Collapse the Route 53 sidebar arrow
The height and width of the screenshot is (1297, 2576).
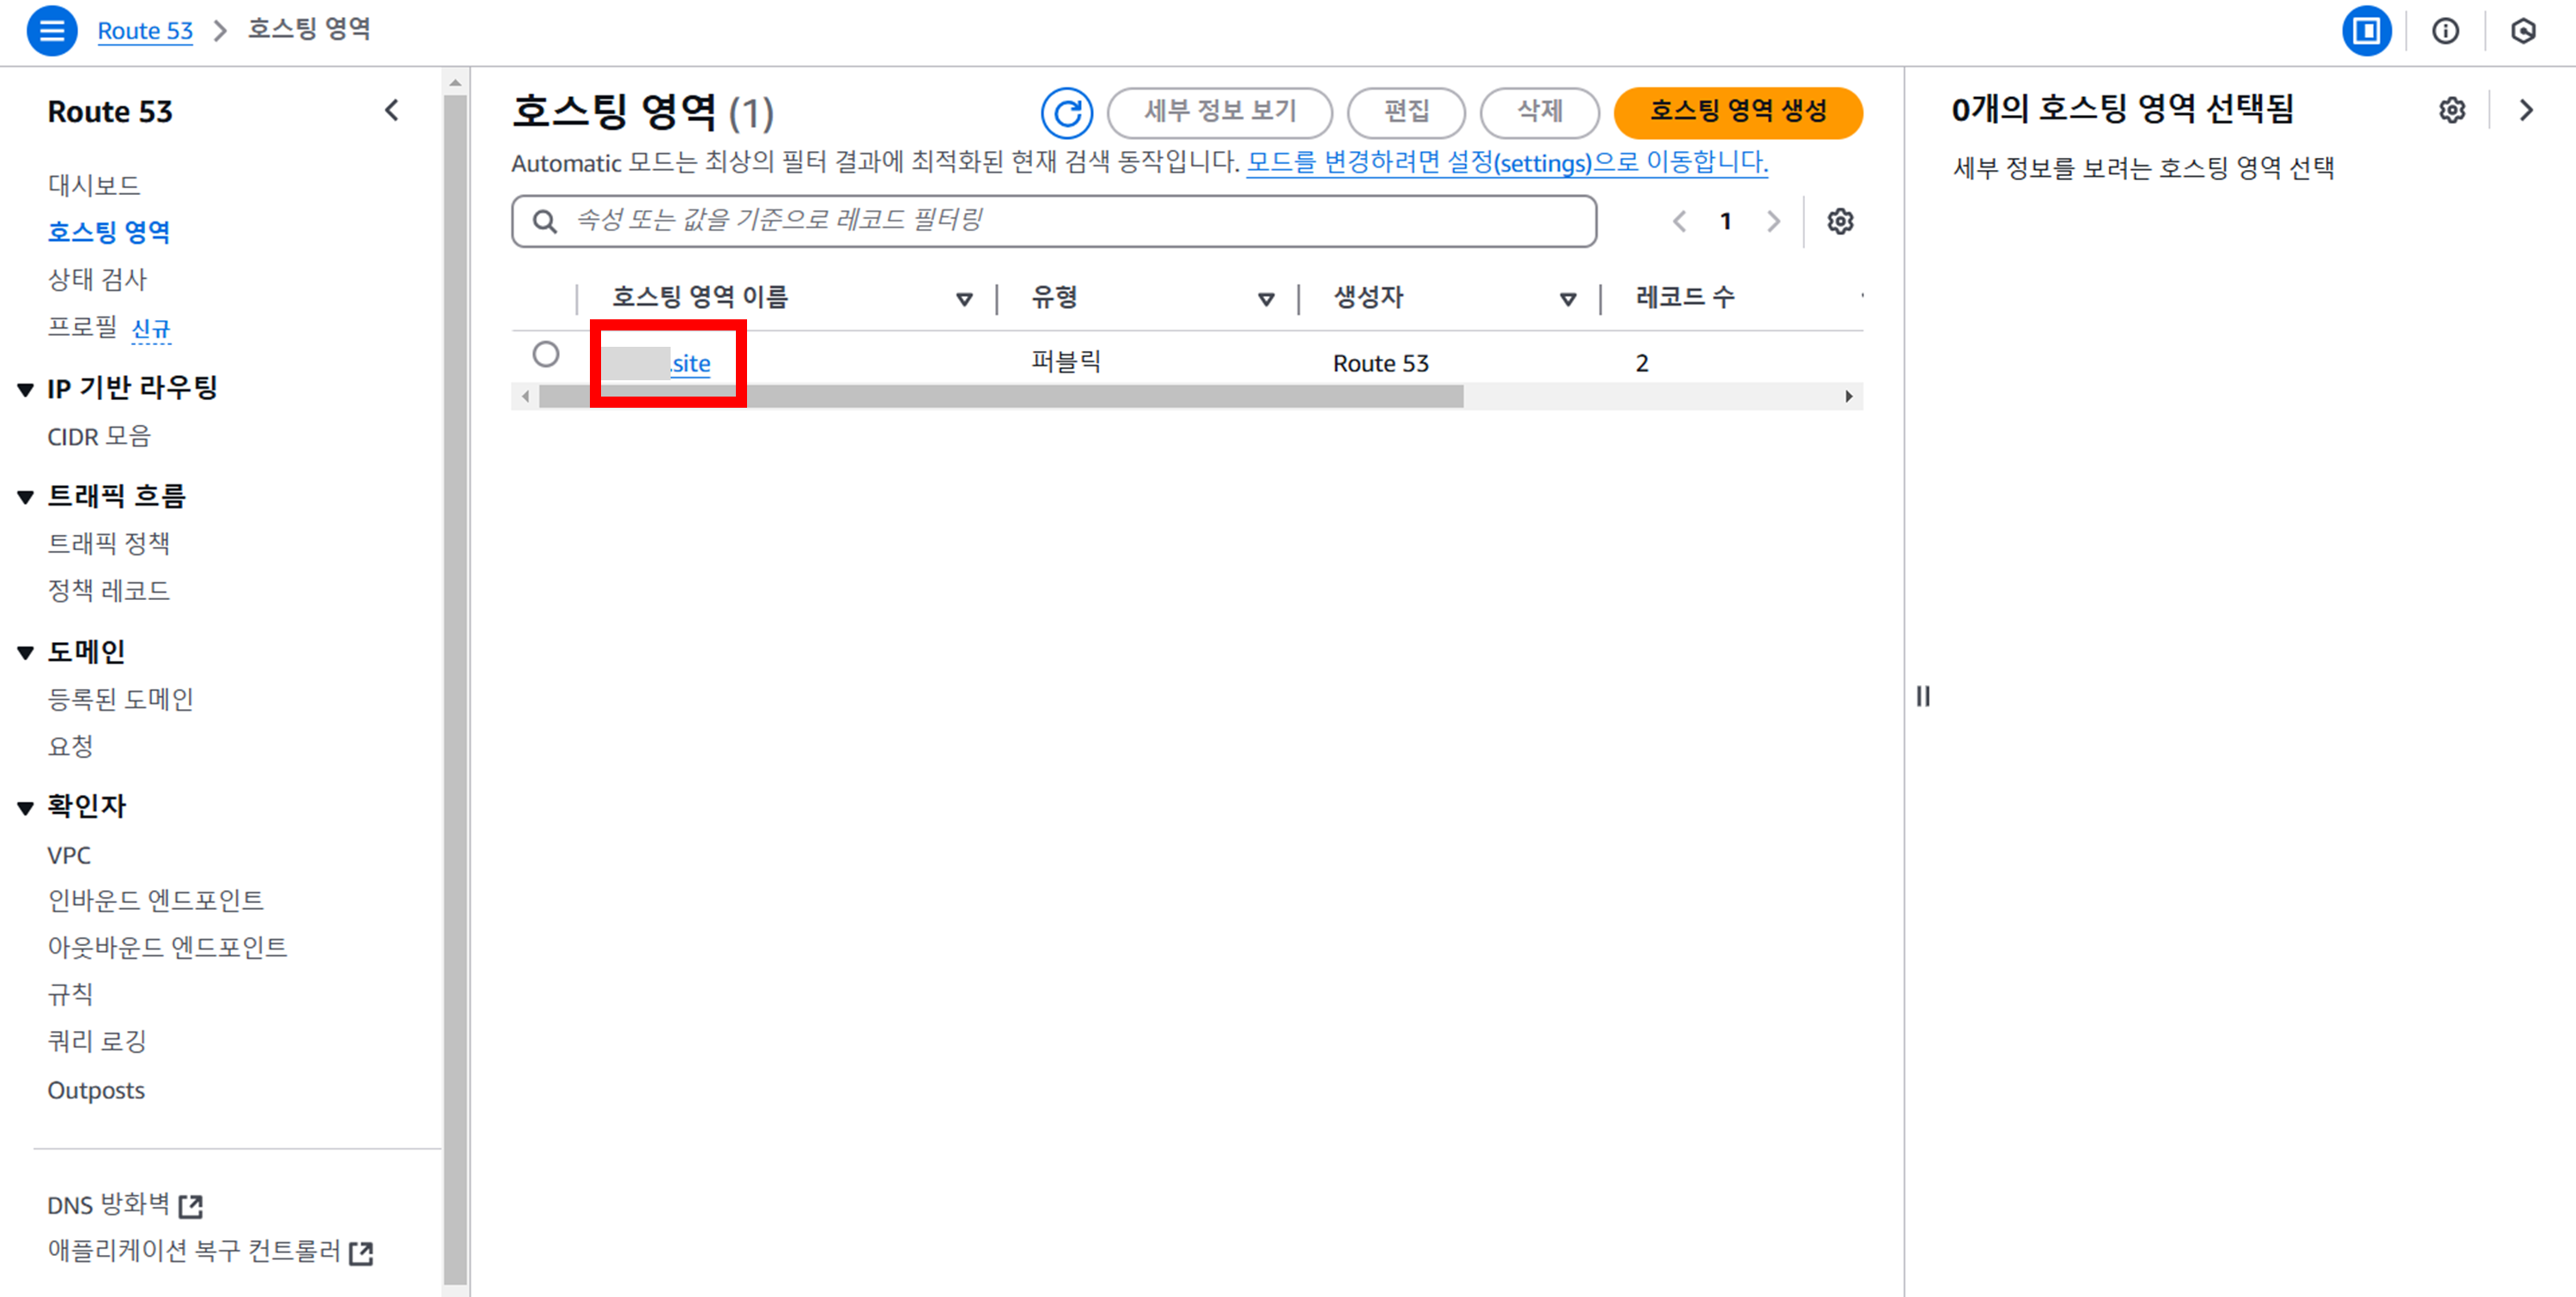392,110
